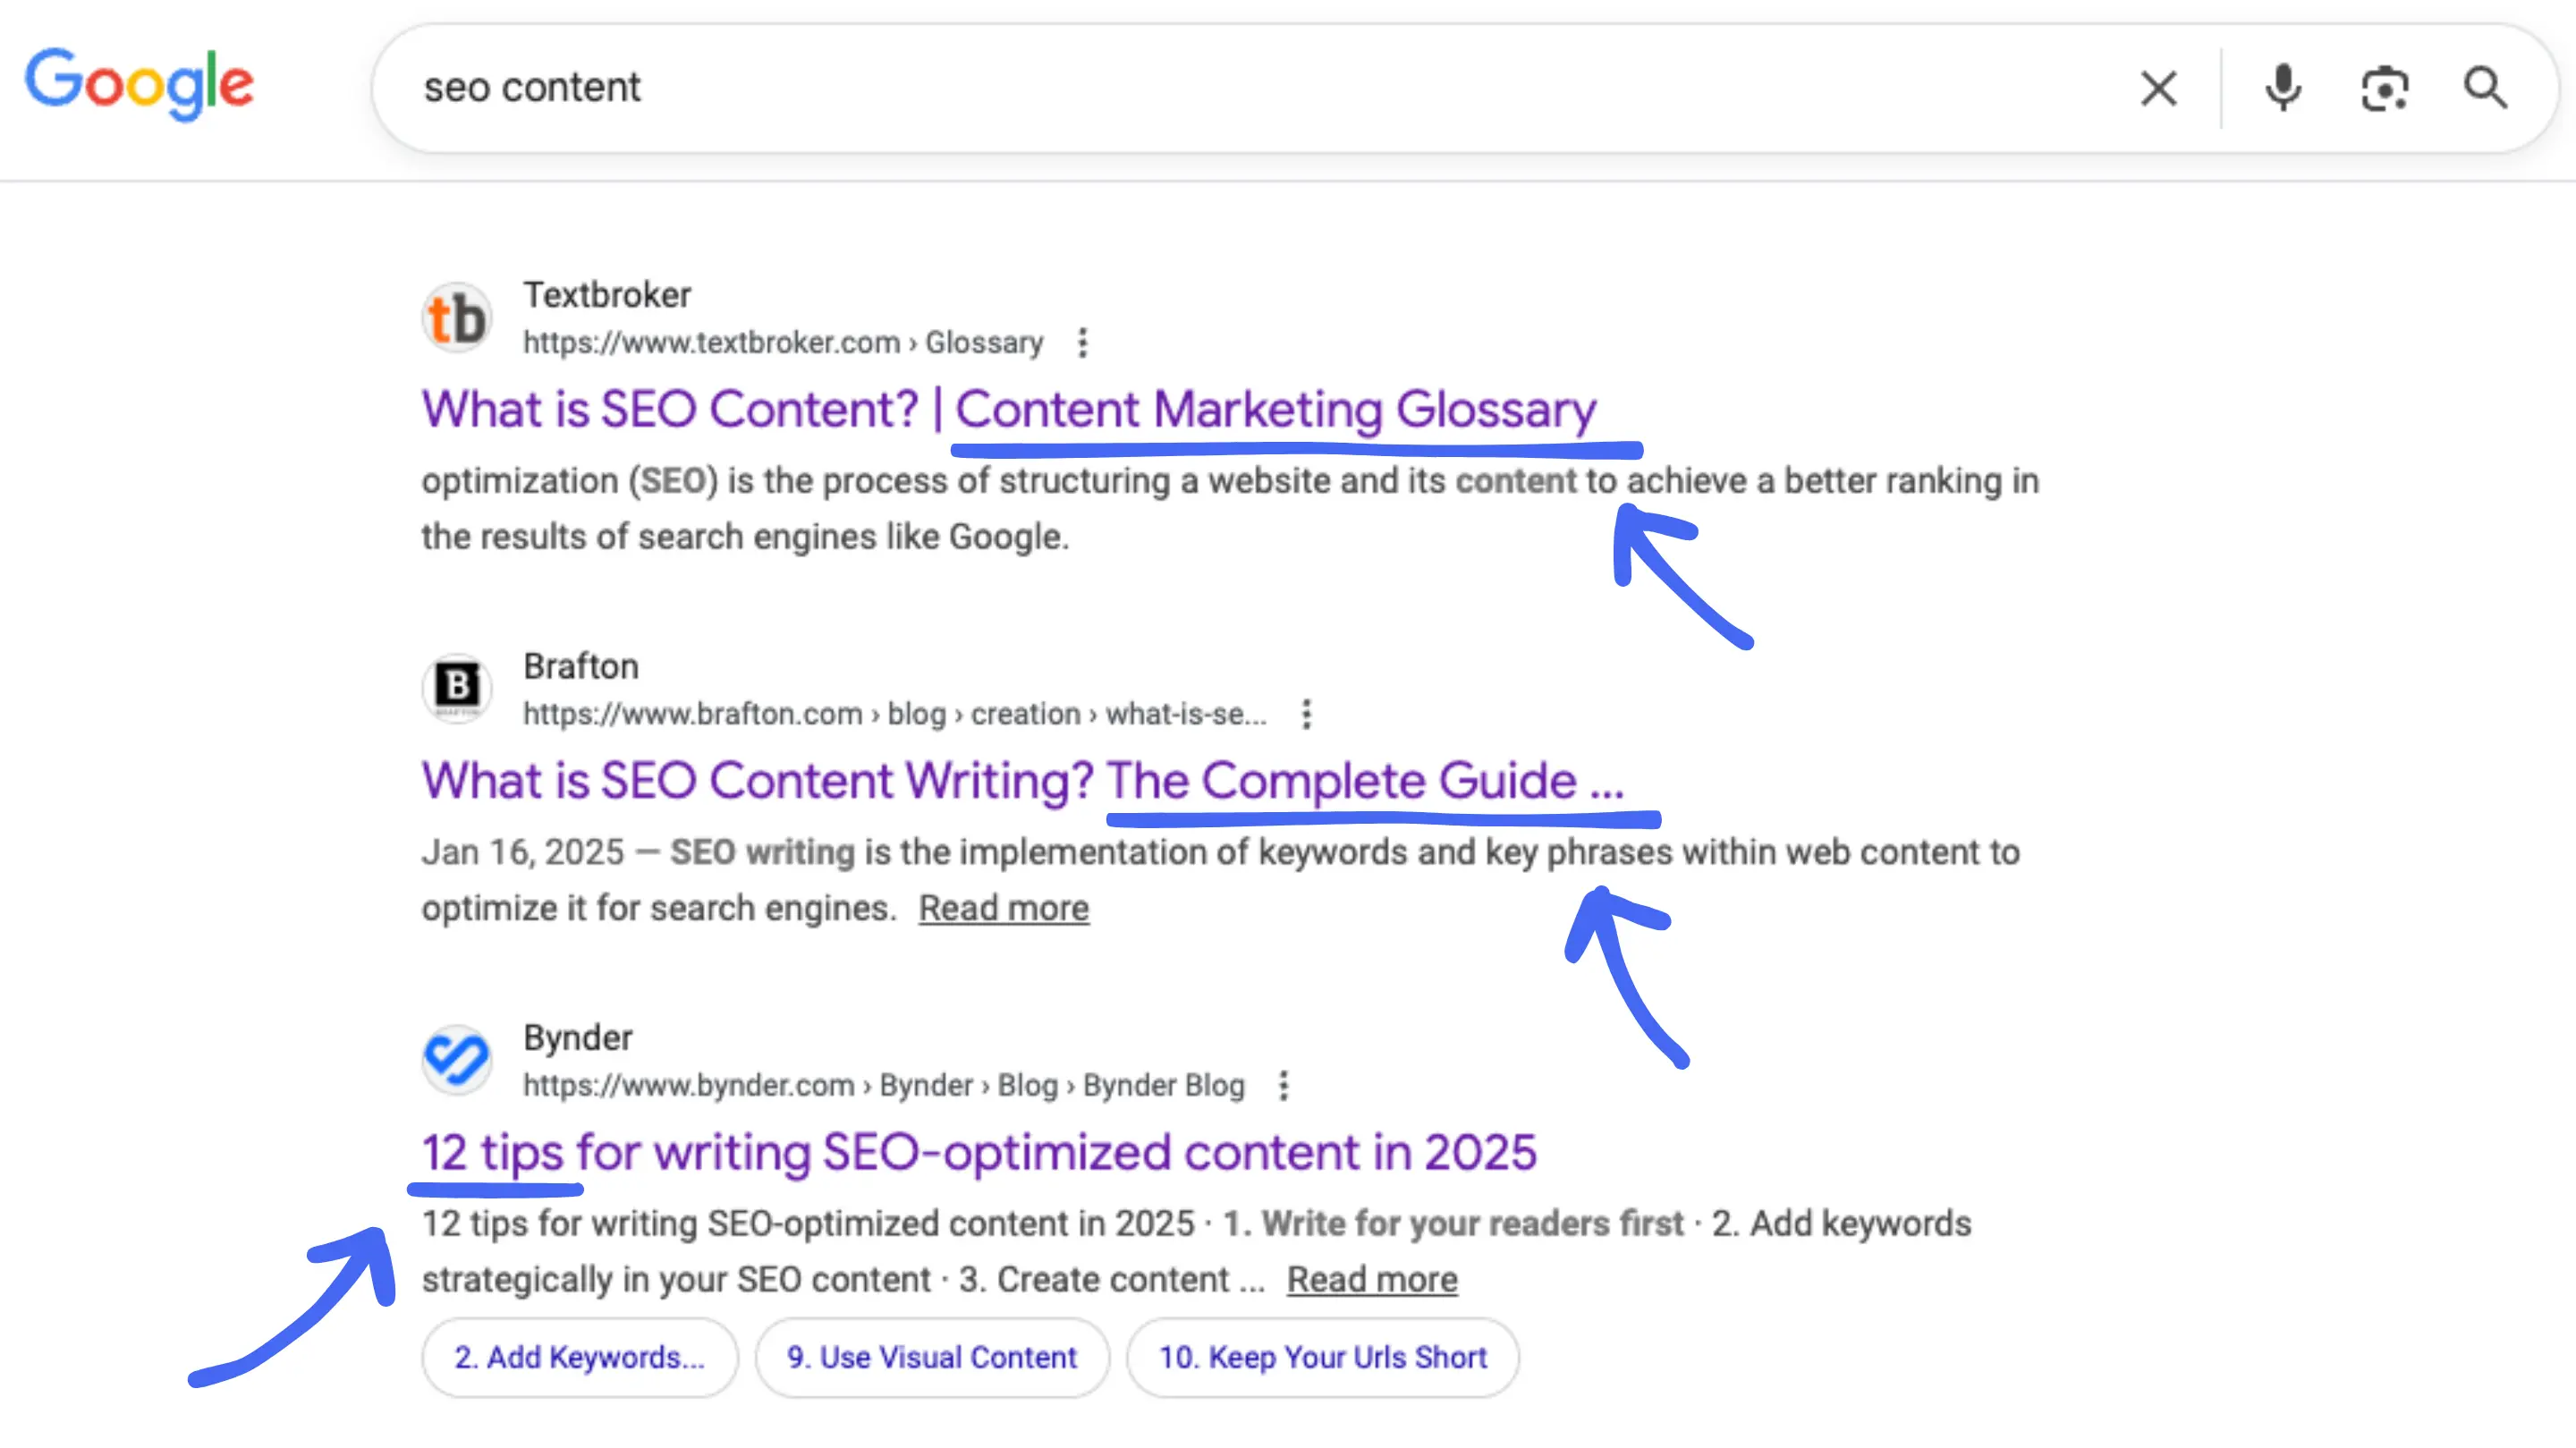2576x1448 pixels.
Task: Click the Brafton favicon
Action: point(457,688)
